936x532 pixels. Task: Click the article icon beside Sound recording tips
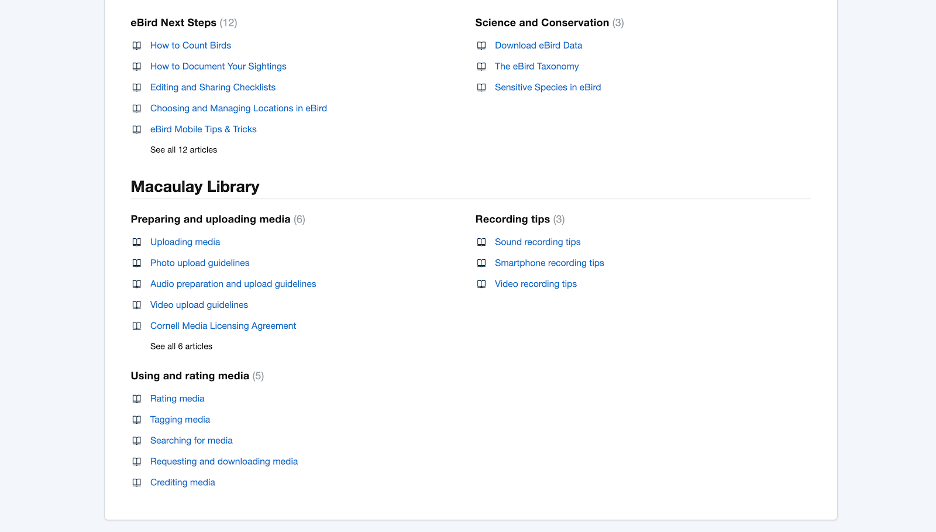click(x=481, y=242)
